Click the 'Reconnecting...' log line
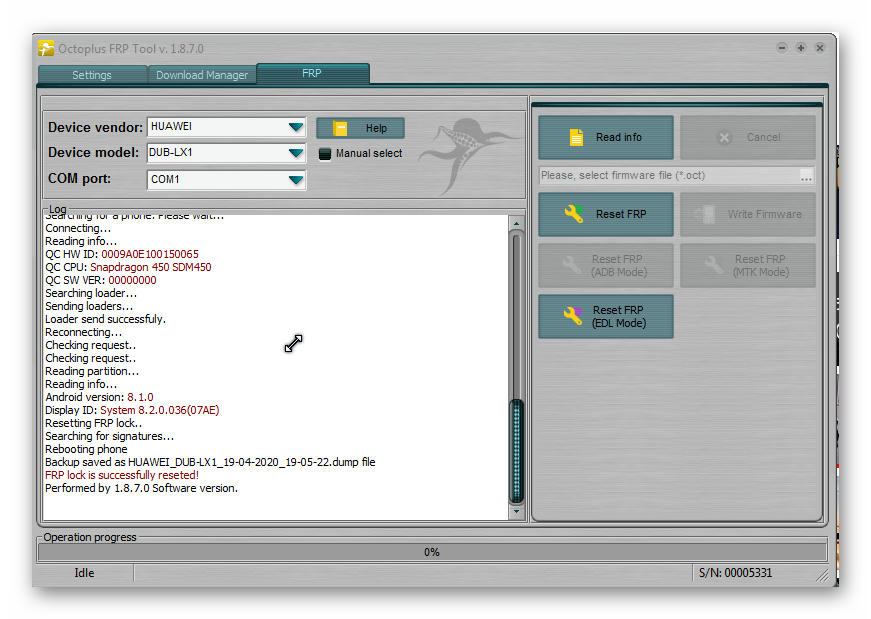Viewport: 871px width, 619px height. [83, 332]
